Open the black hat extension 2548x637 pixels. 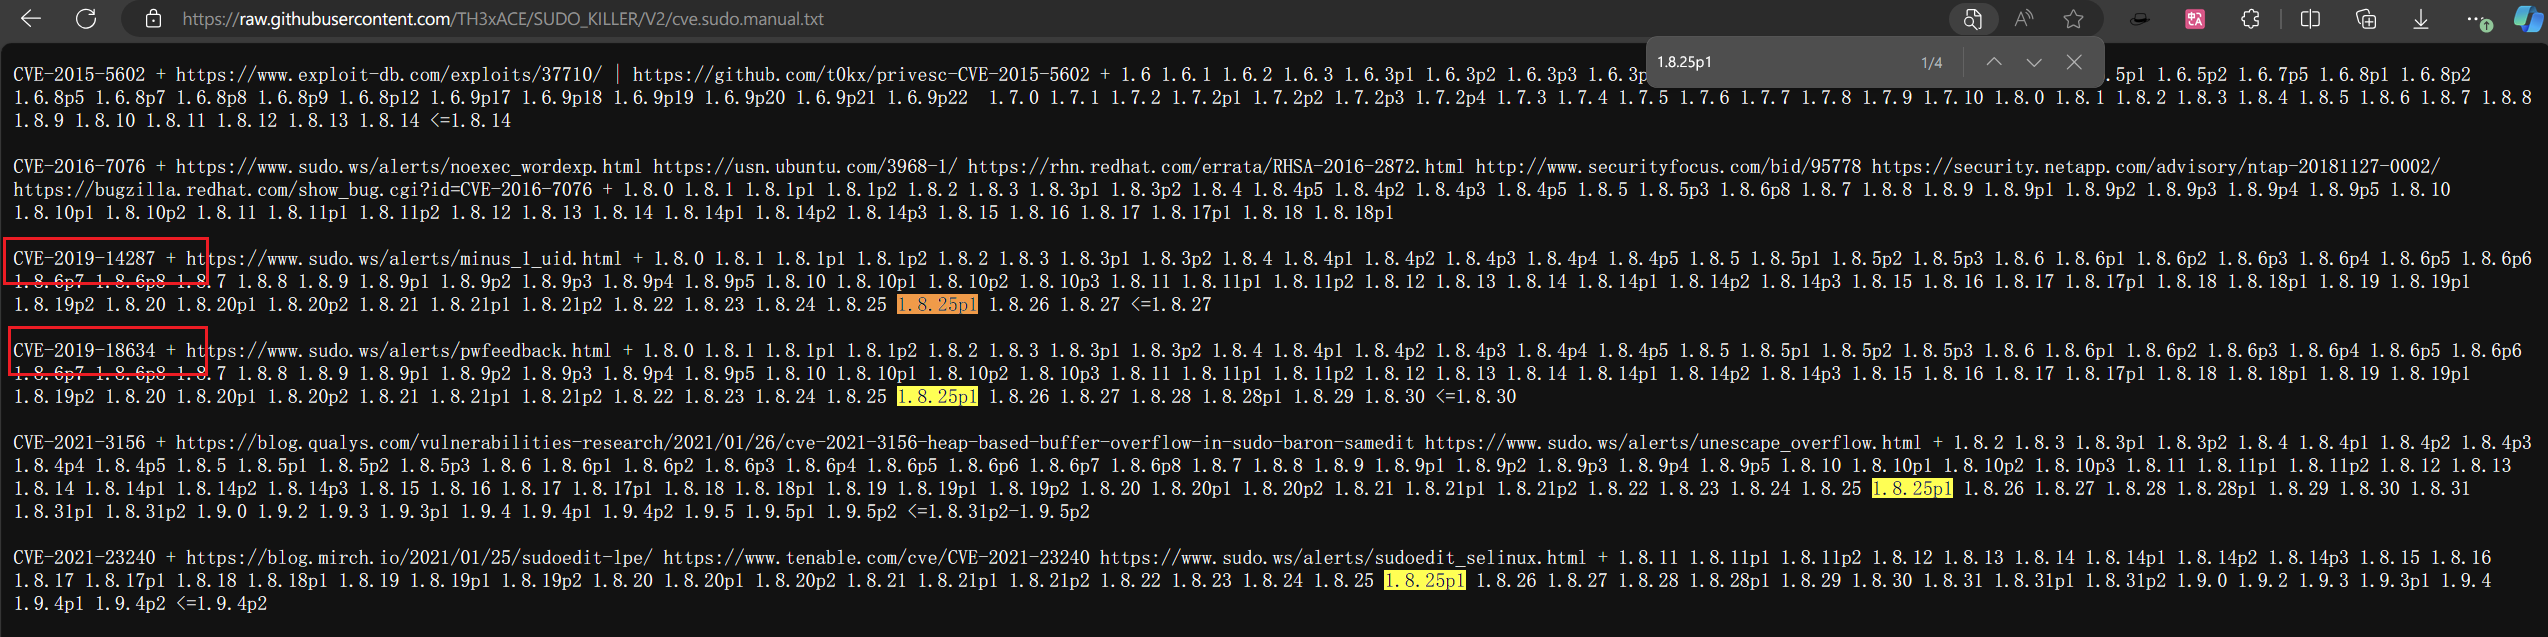2140,19
